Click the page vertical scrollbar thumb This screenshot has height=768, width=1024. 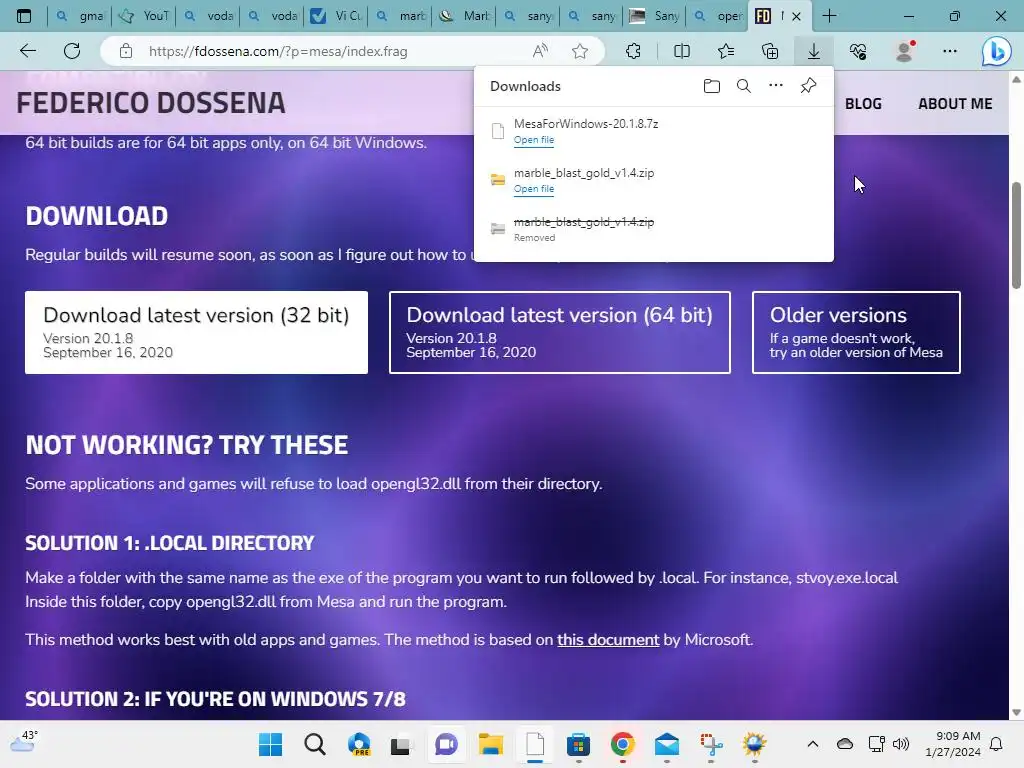1016,235
